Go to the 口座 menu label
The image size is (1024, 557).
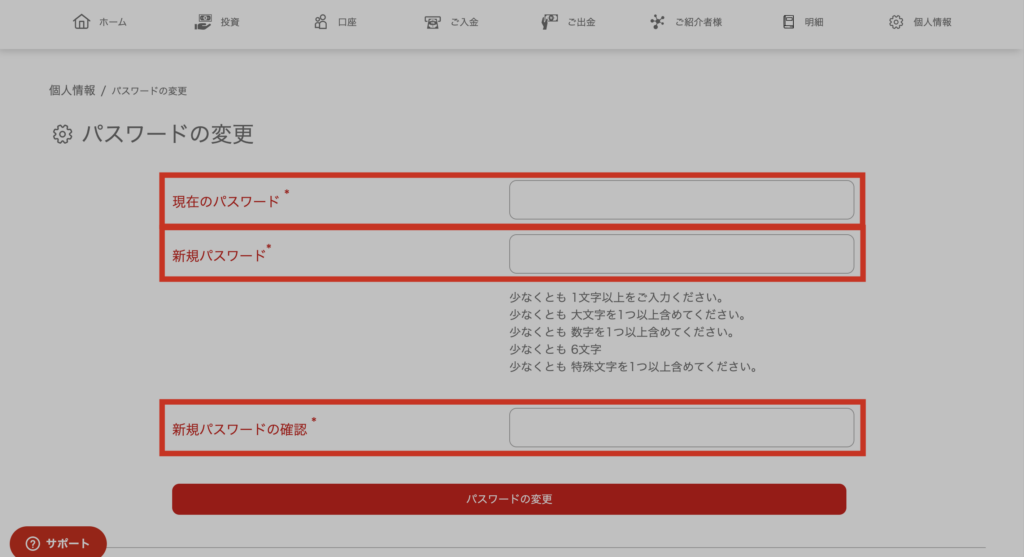(347, 22)
